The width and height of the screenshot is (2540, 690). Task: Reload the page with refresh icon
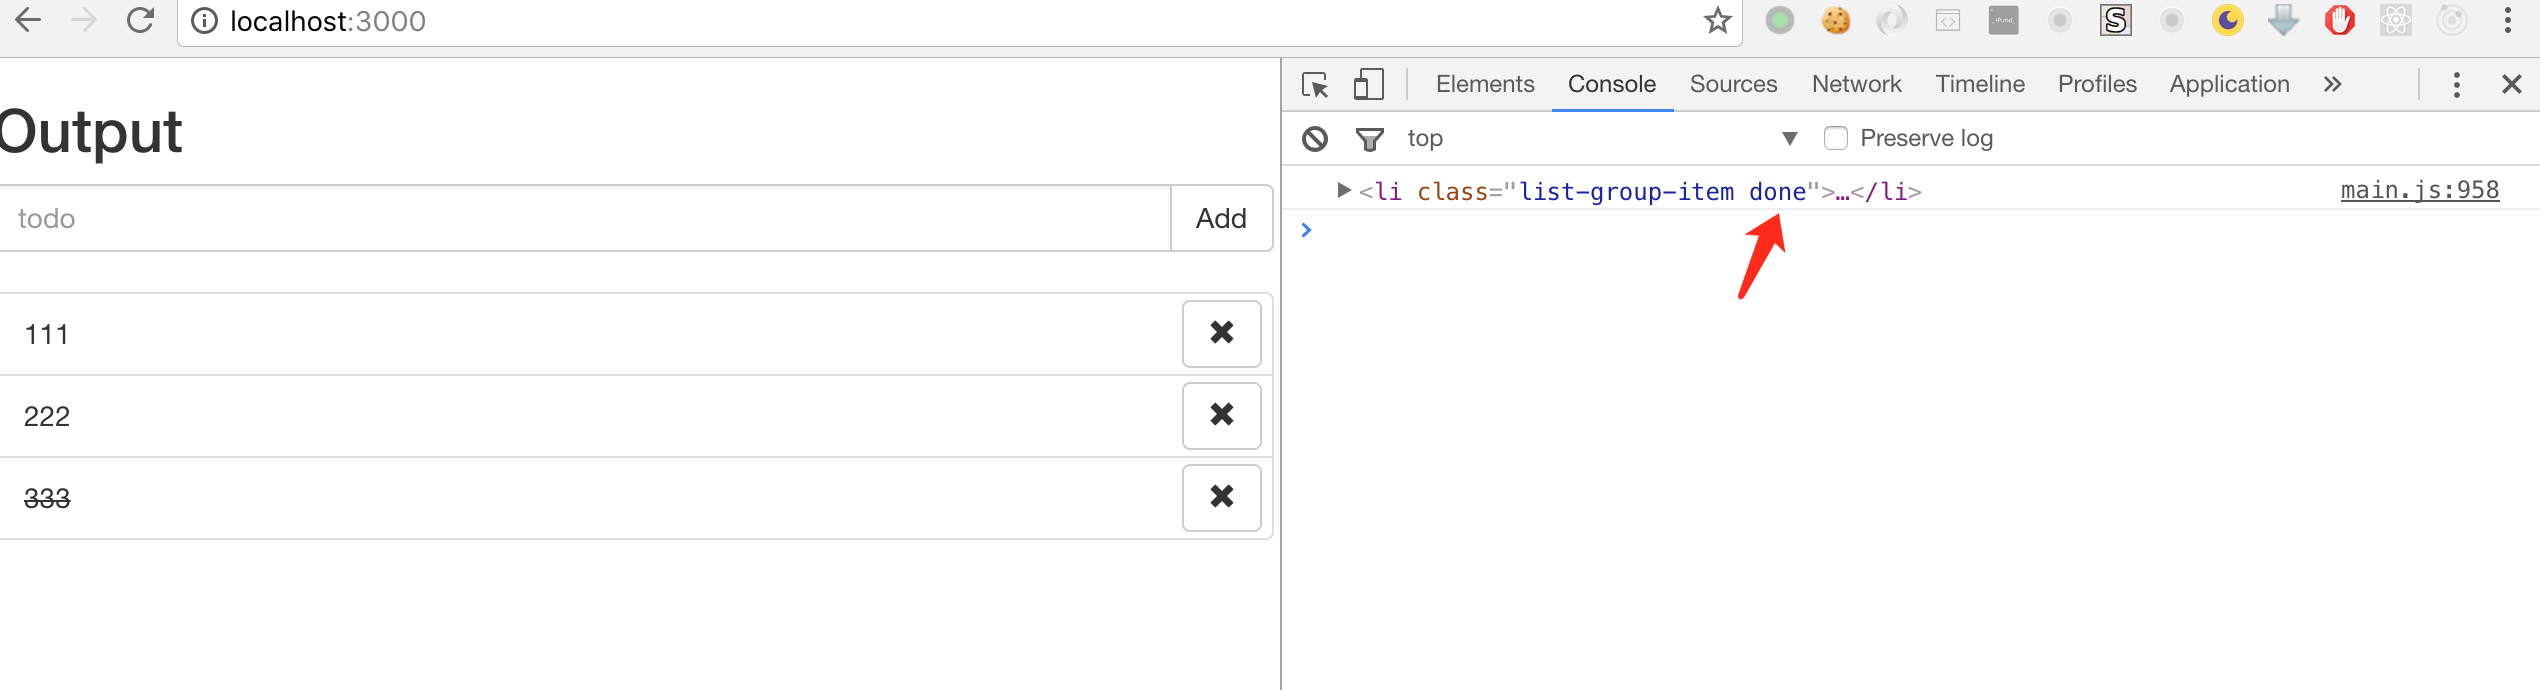point(141,21)
